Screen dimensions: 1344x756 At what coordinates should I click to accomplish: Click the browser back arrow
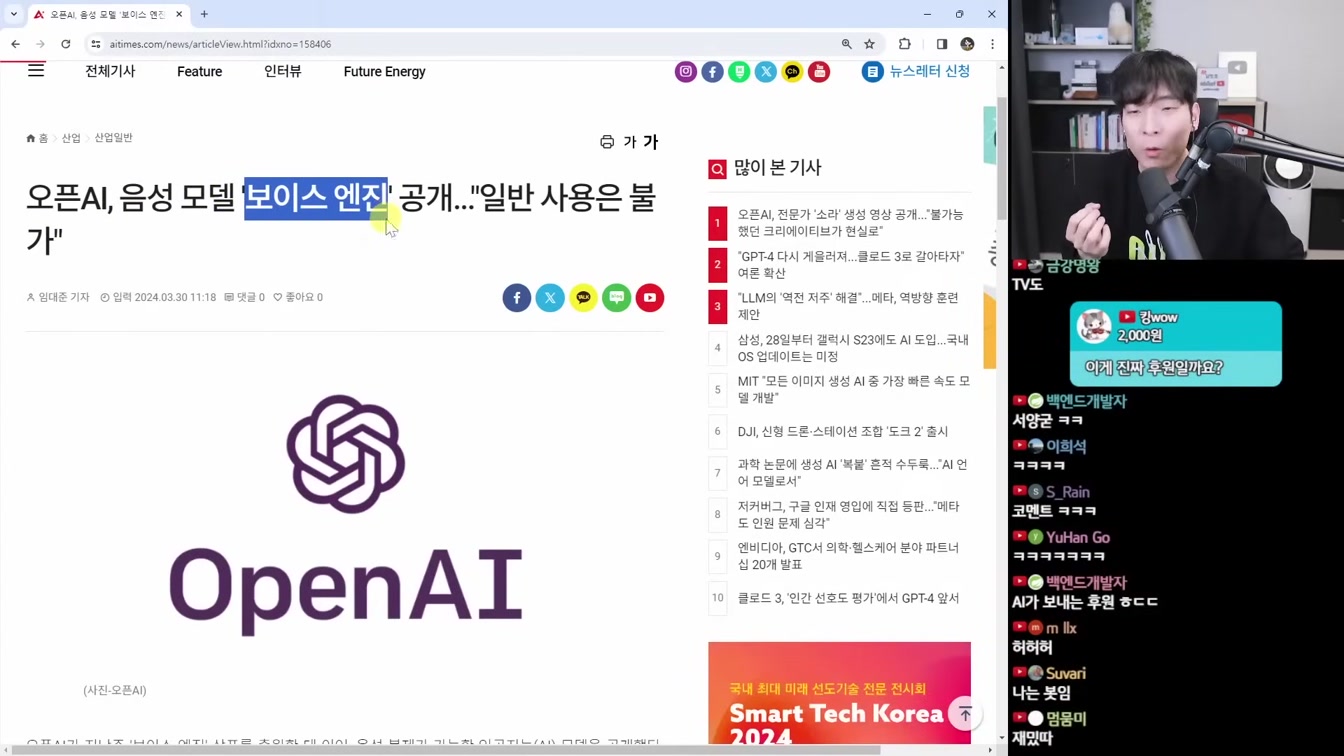[15, 44]
